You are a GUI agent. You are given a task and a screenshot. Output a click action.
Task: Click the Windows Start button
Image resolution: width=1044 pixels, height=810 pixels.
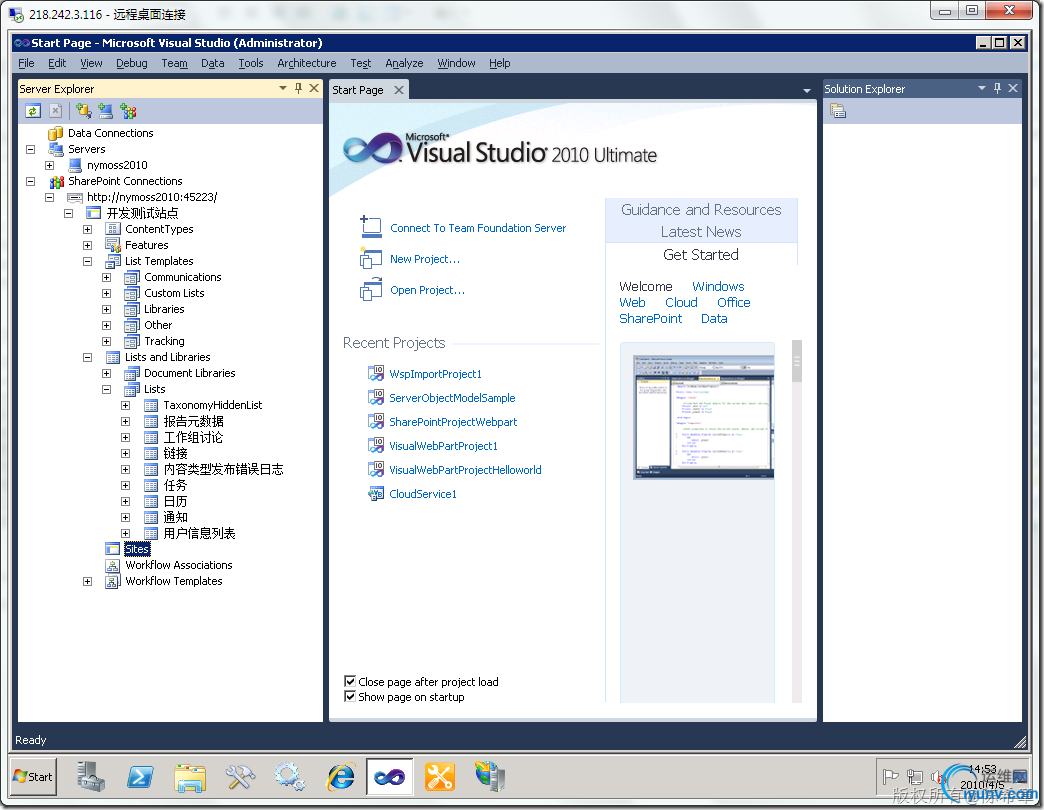click(x=33, y=777)
